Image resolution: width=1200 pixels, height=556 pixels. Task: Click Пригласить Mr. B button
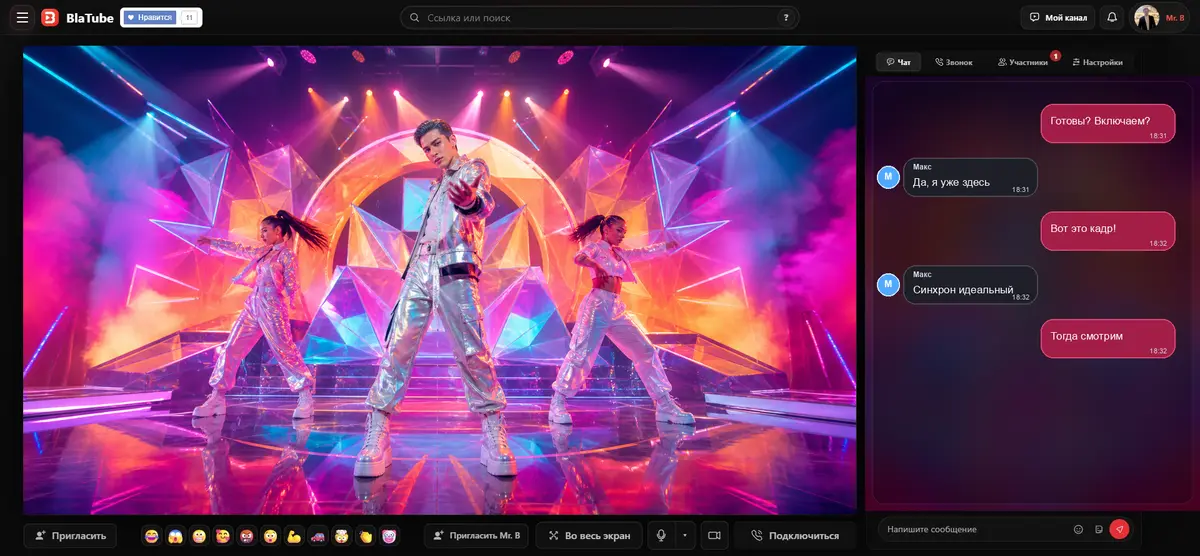pos(476,536)
